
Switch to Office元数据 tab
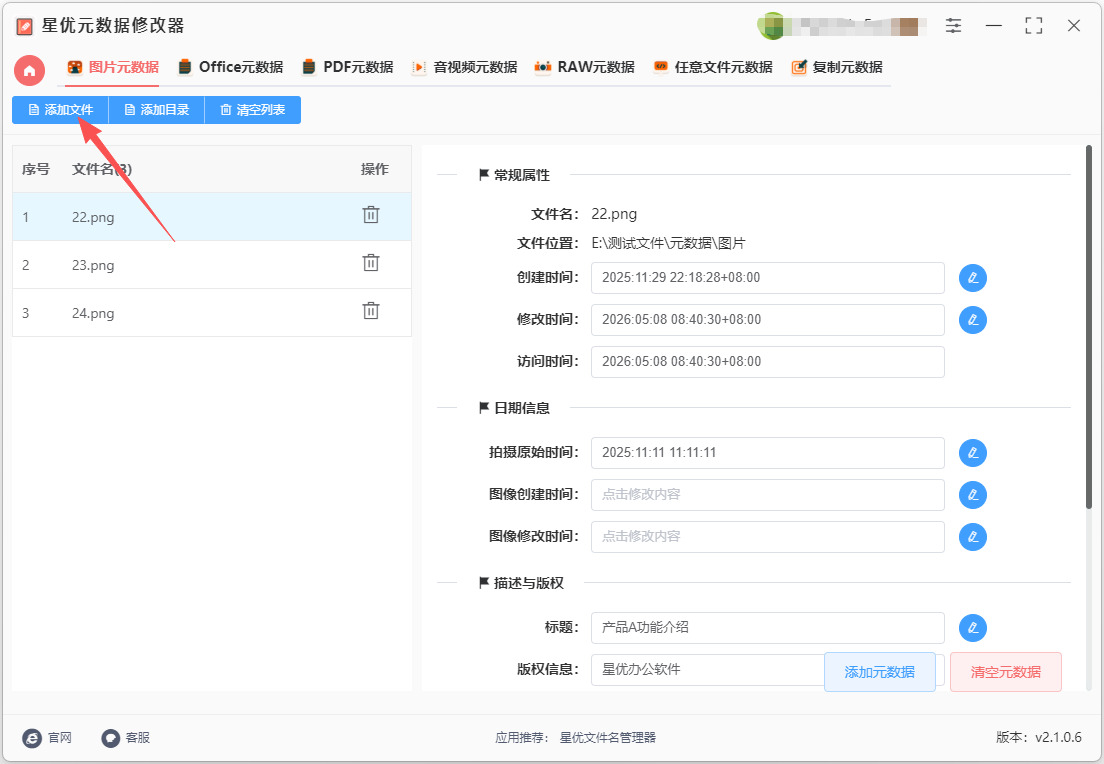coord(231,68)
